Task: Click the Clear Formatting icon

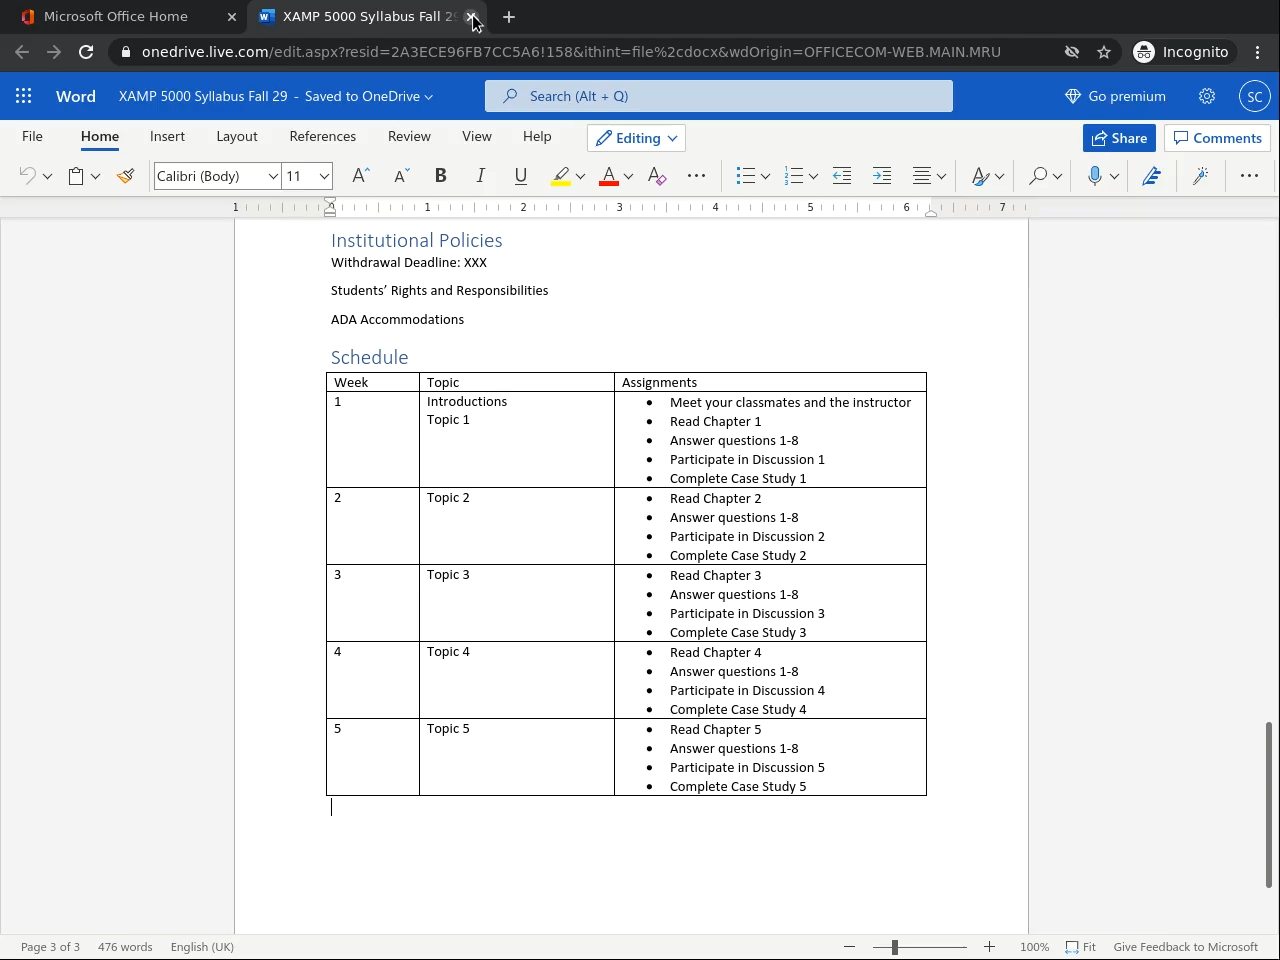Action: click(x=657, y=176)
